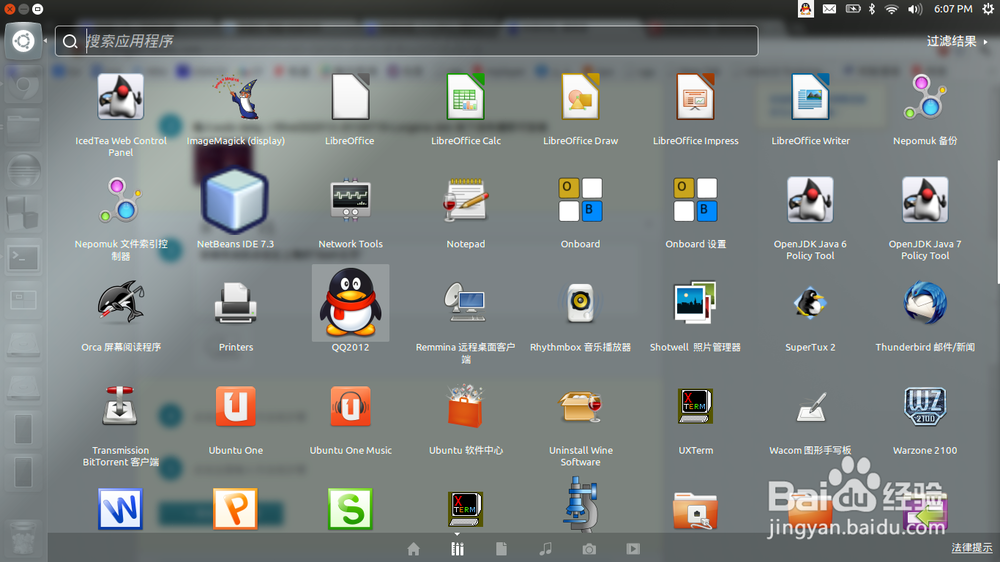Open Wacom 图形手写板 settings

(810, 407)
